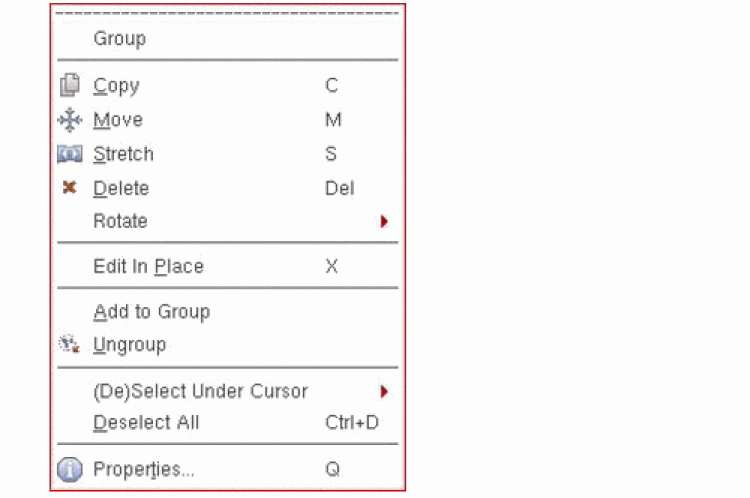750x498 pixels.
Task: Select Group menu entry
Action: click(x=119, y=39)
